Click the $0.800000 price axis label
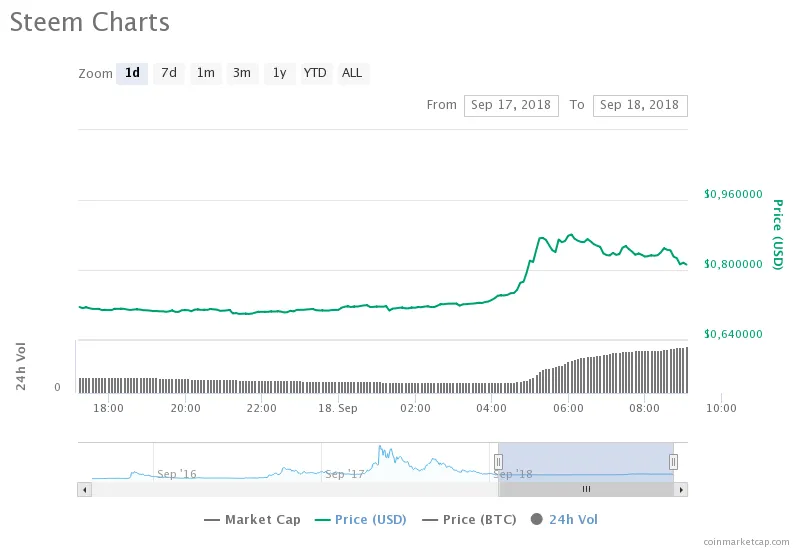This screenshot has height=550, width=800. click(x=733, y=264)
